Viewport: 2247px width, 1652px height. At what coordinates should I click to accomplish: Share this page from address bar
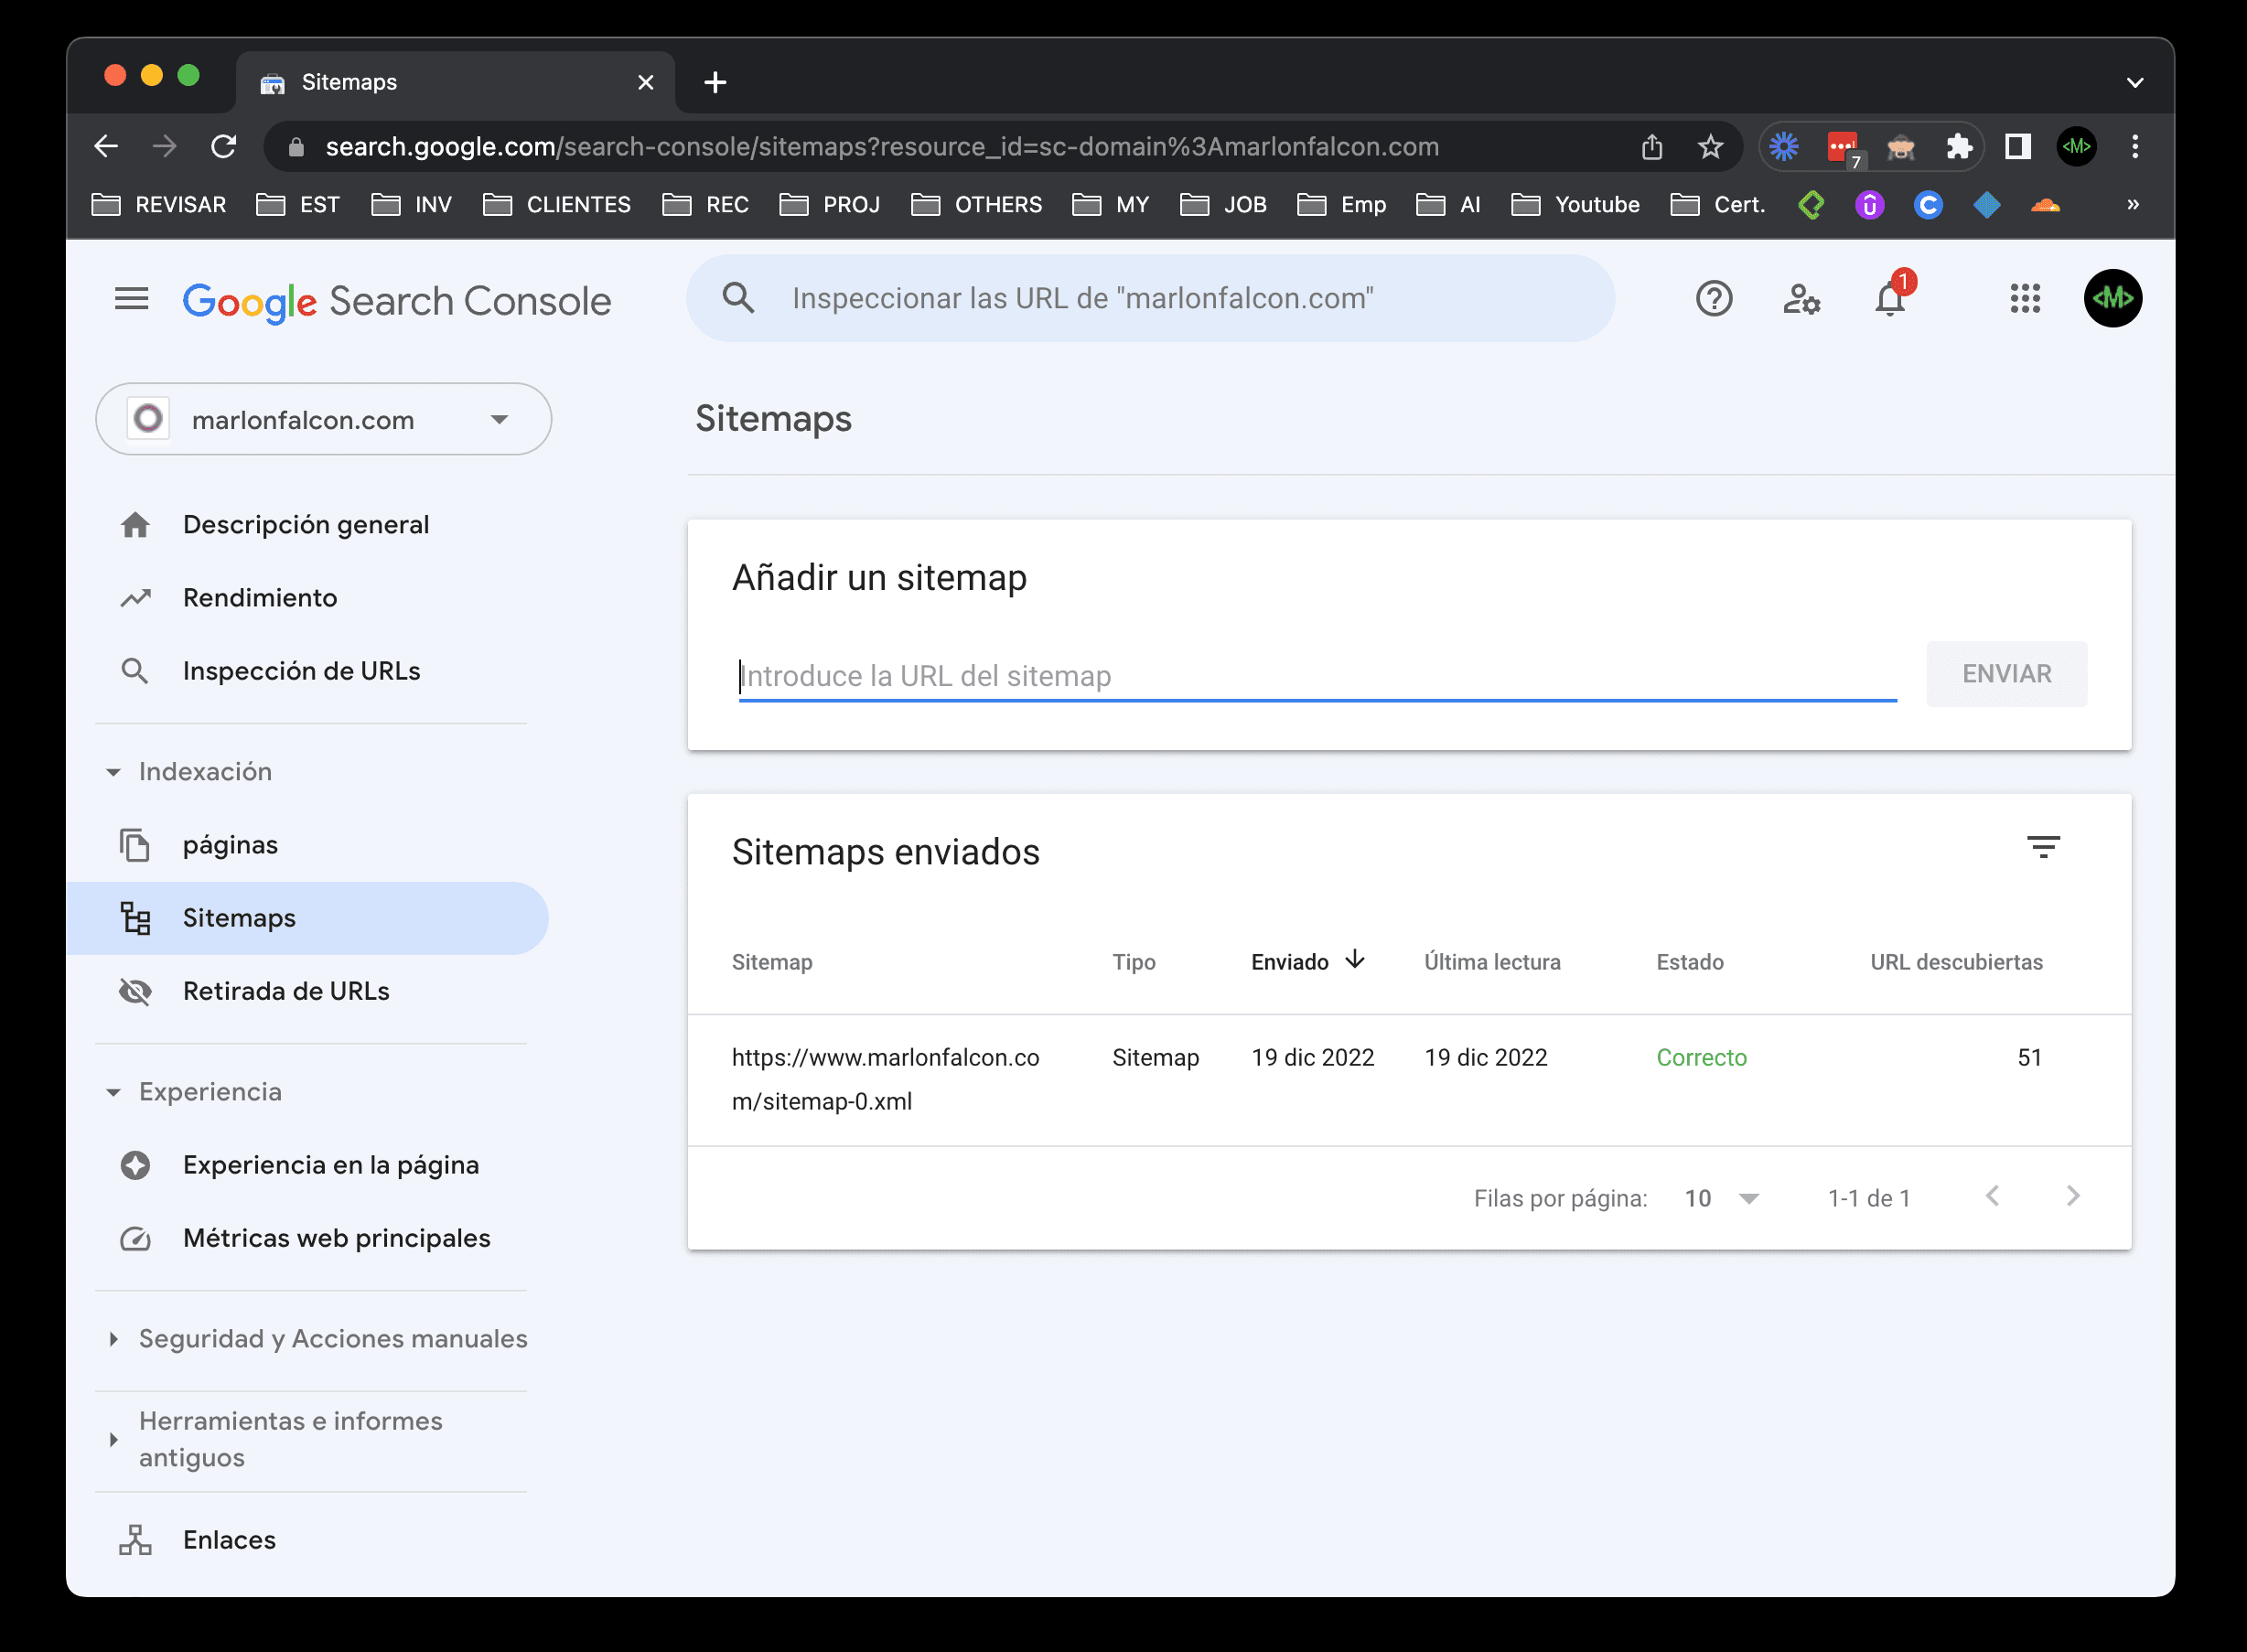[1652, 147]
